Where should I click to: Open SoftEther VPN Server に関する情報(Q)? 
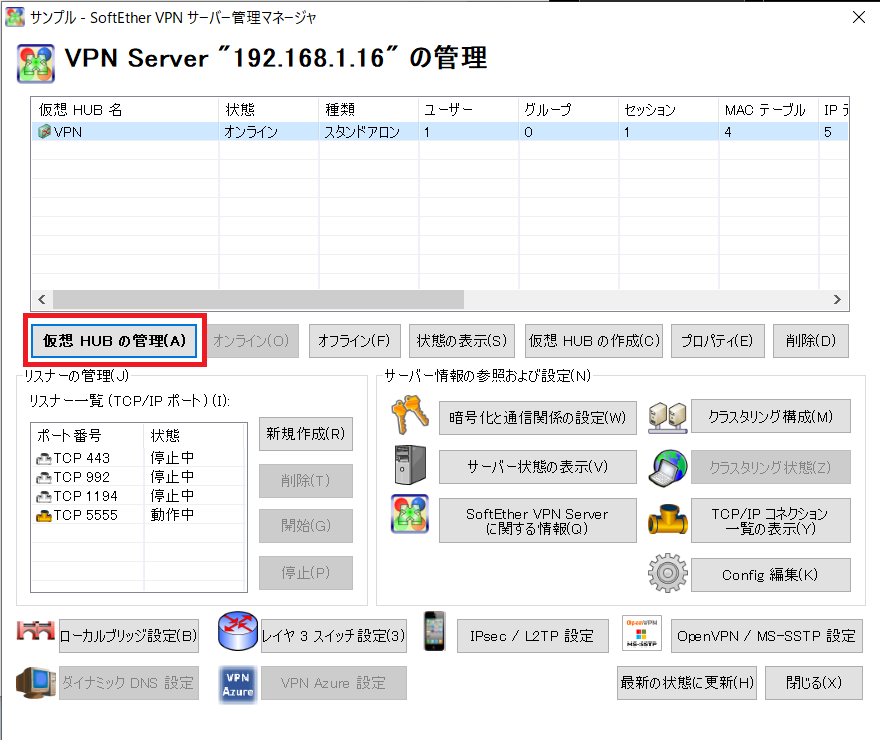(x=538, y=521)
